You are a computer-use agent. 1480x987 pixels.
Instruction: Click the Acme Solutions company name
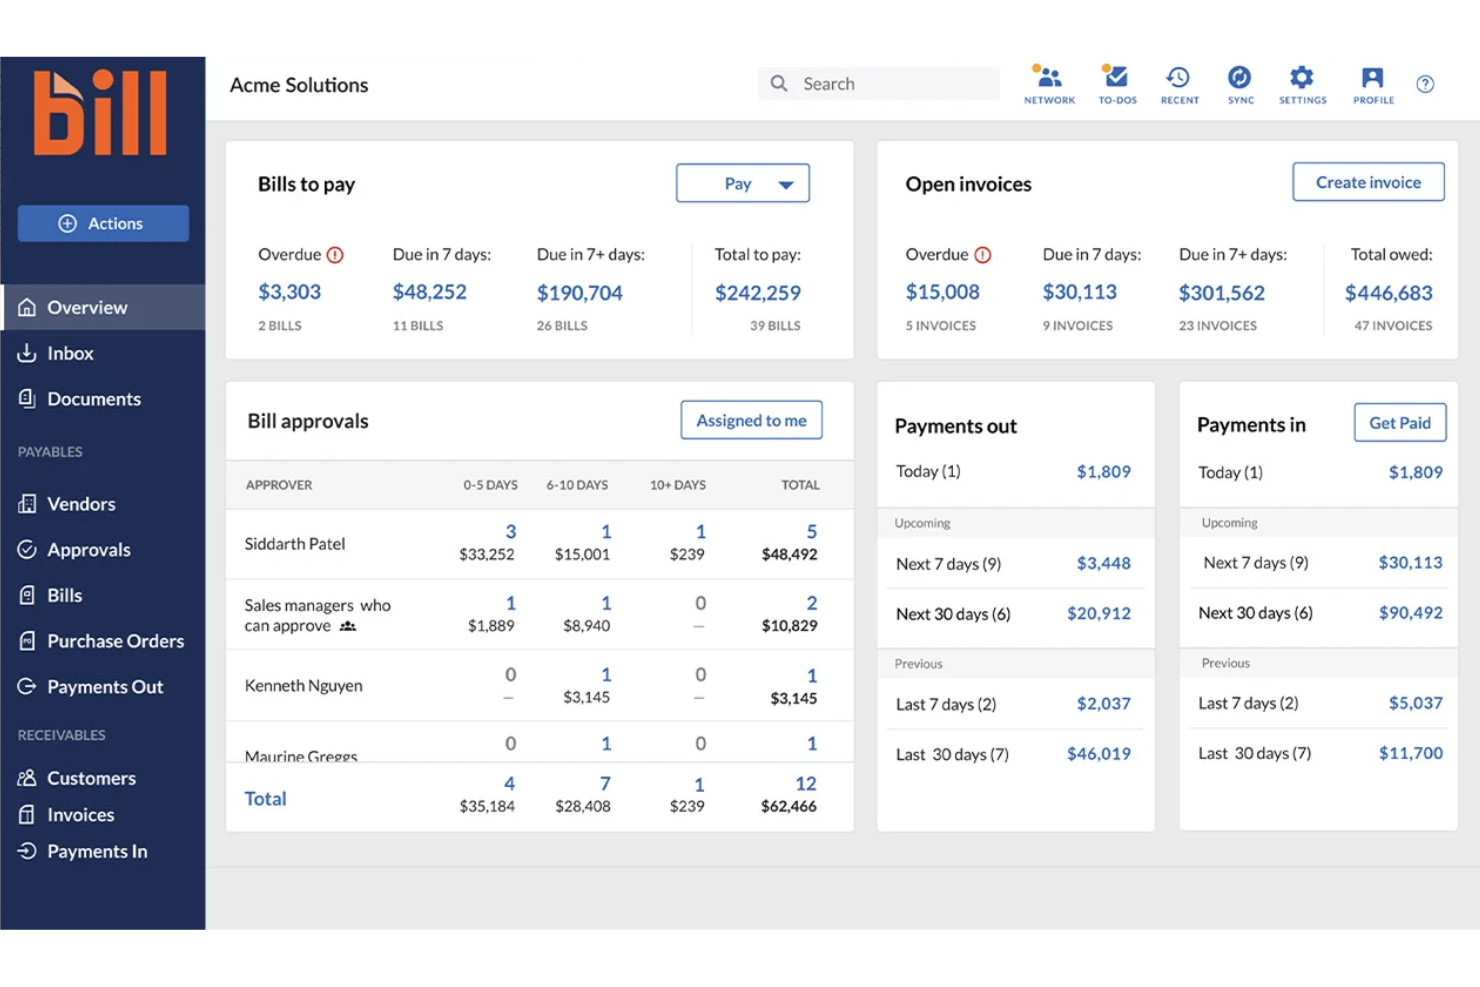[299, 85]
